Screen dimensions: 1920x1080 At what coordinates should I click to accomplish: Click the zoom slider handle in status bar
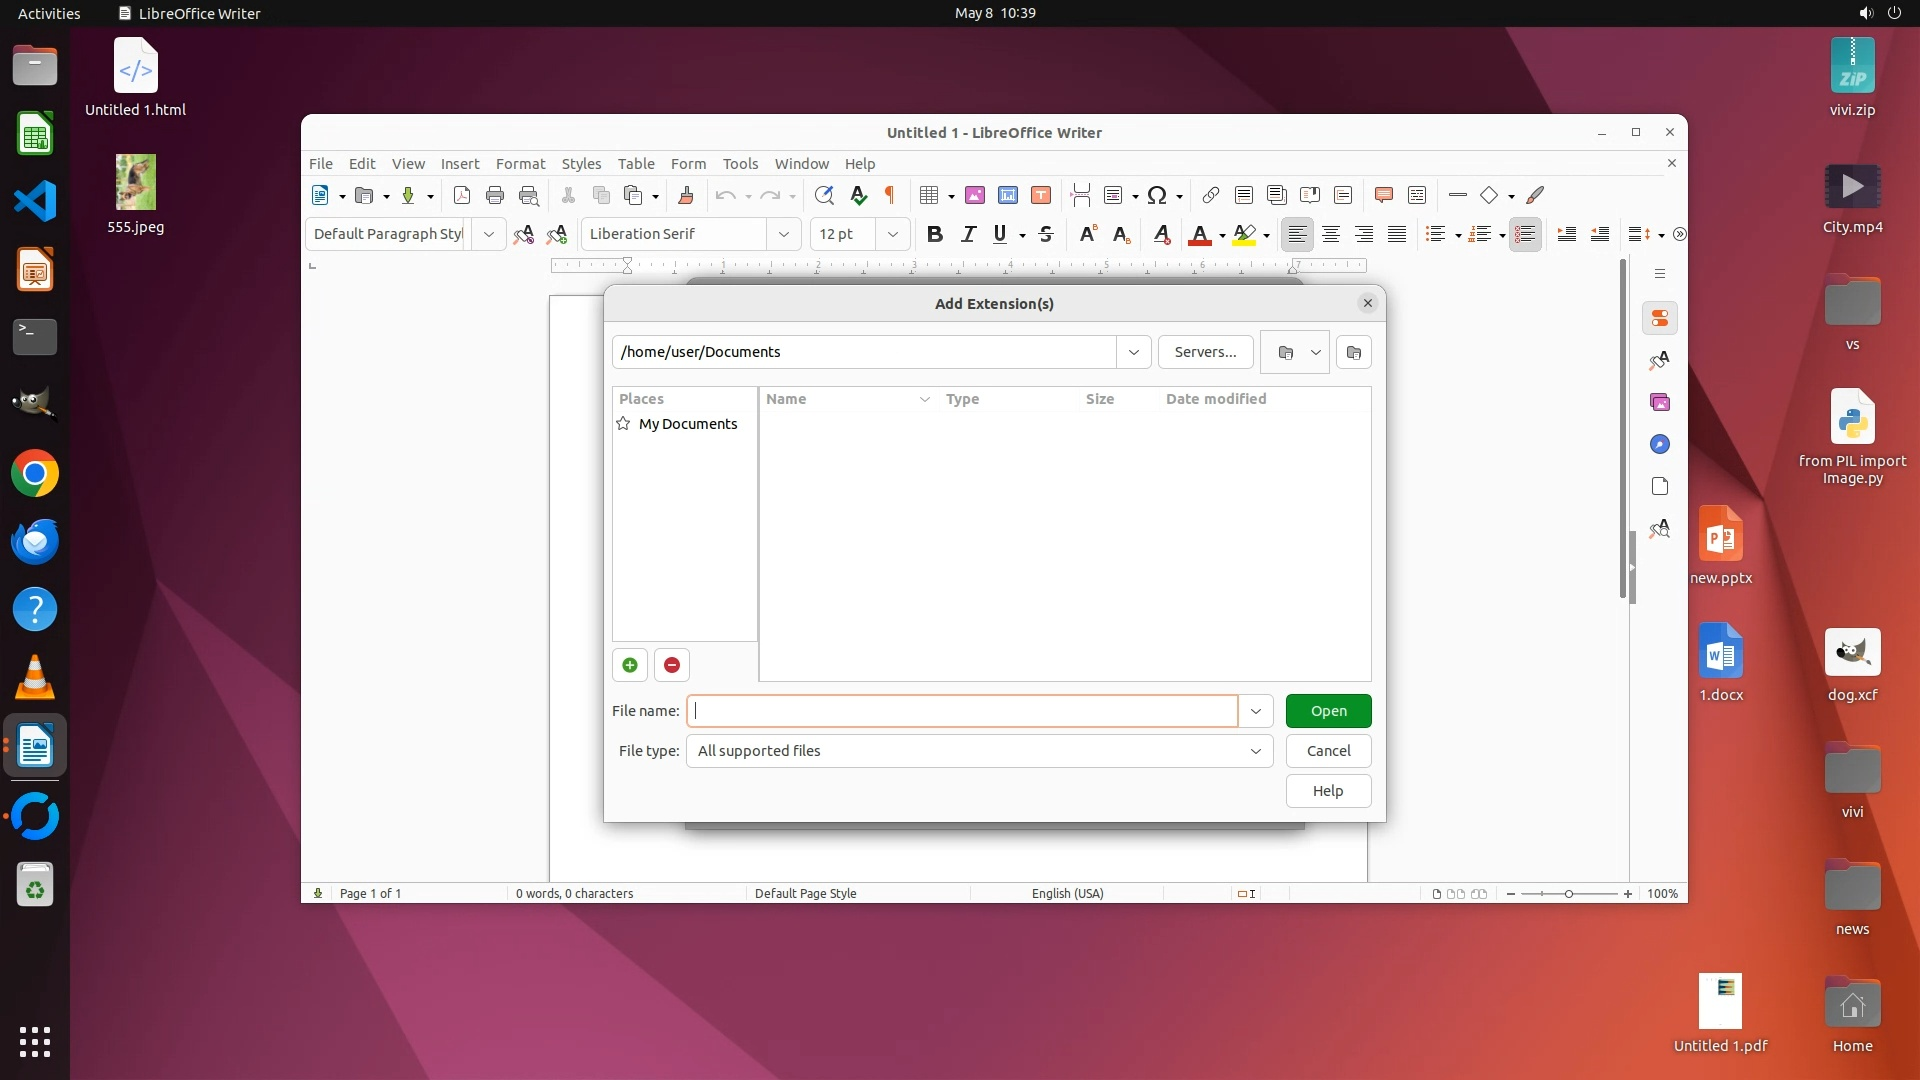click(x=1568, y=893)
